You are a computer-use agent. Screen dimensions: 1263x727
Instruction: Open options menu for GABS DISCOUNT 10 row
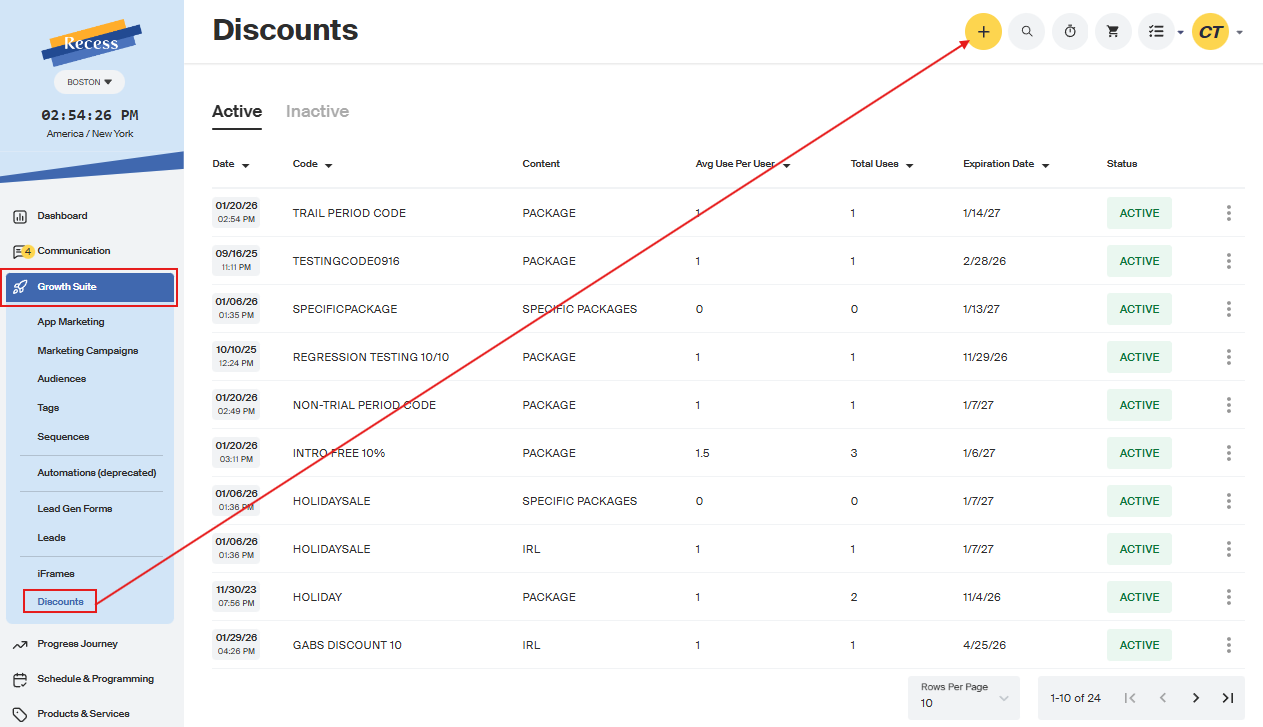1228,645
